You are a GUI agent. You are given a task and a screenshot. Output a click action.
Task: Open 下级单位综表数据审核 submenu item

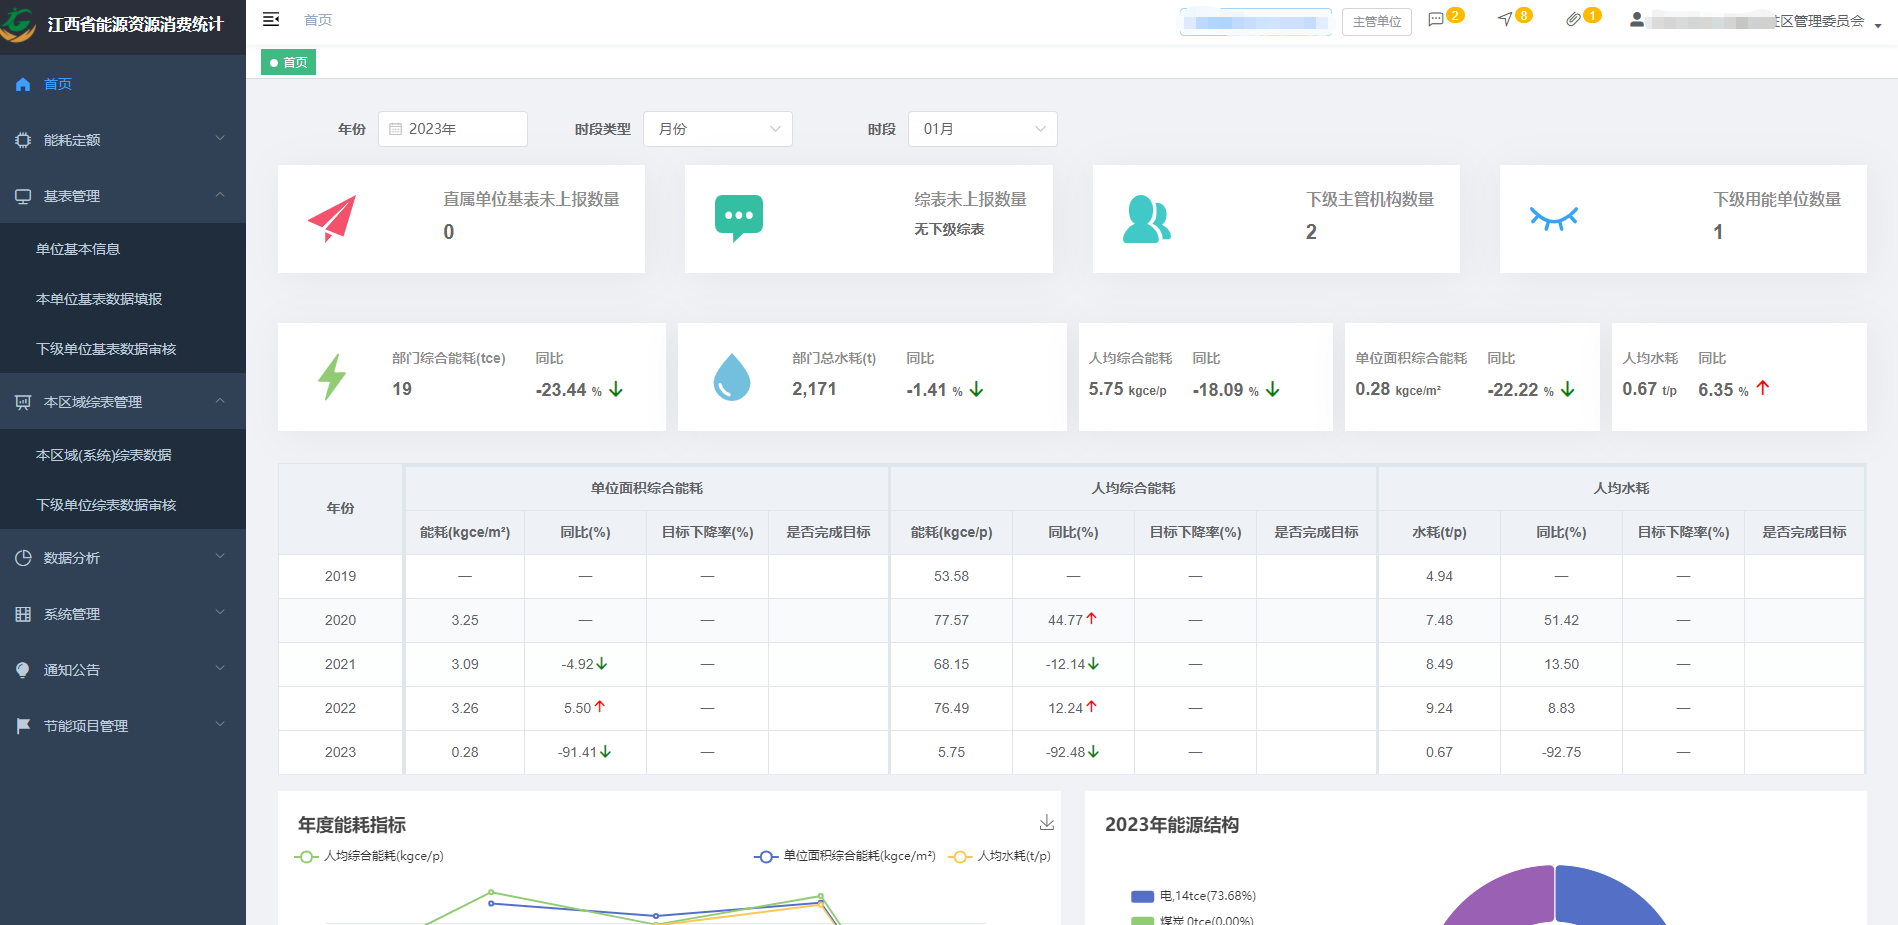[x=123, y=505]
